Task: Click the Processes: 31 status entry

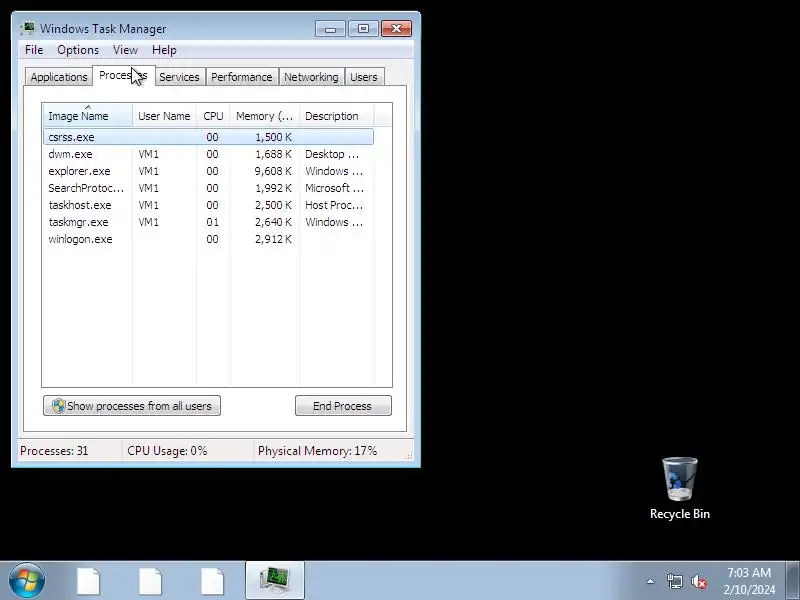Action: click(x=54, y=451)
